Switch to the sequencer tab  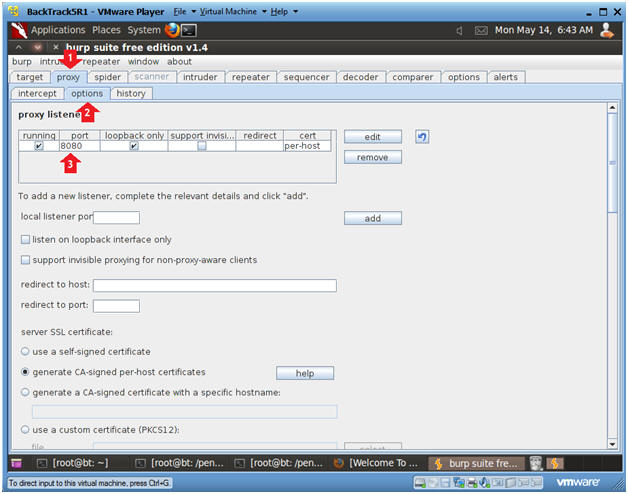[306, 77]
